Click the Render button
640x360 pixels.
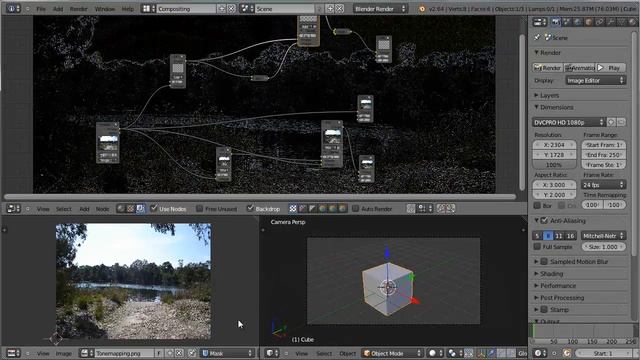[x=548, y=68]
